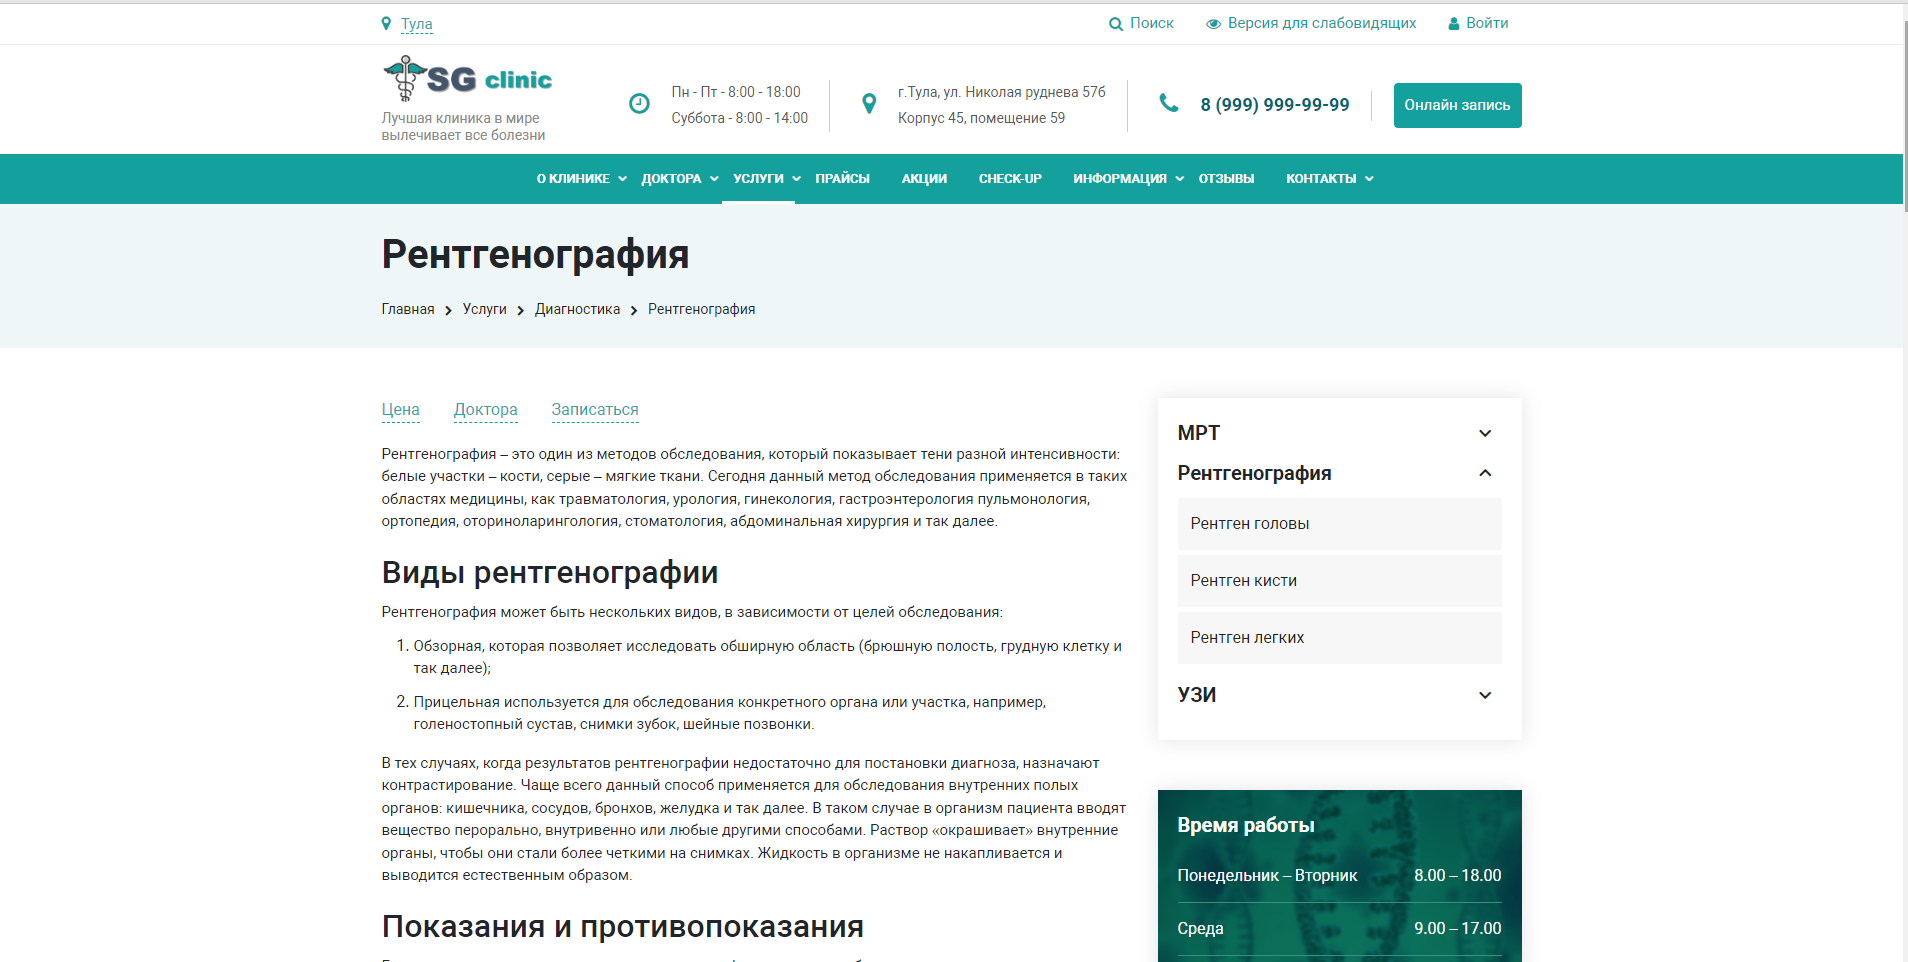Click the SG clinic logo
This screenshot has height=962, width=1908.
468,79
